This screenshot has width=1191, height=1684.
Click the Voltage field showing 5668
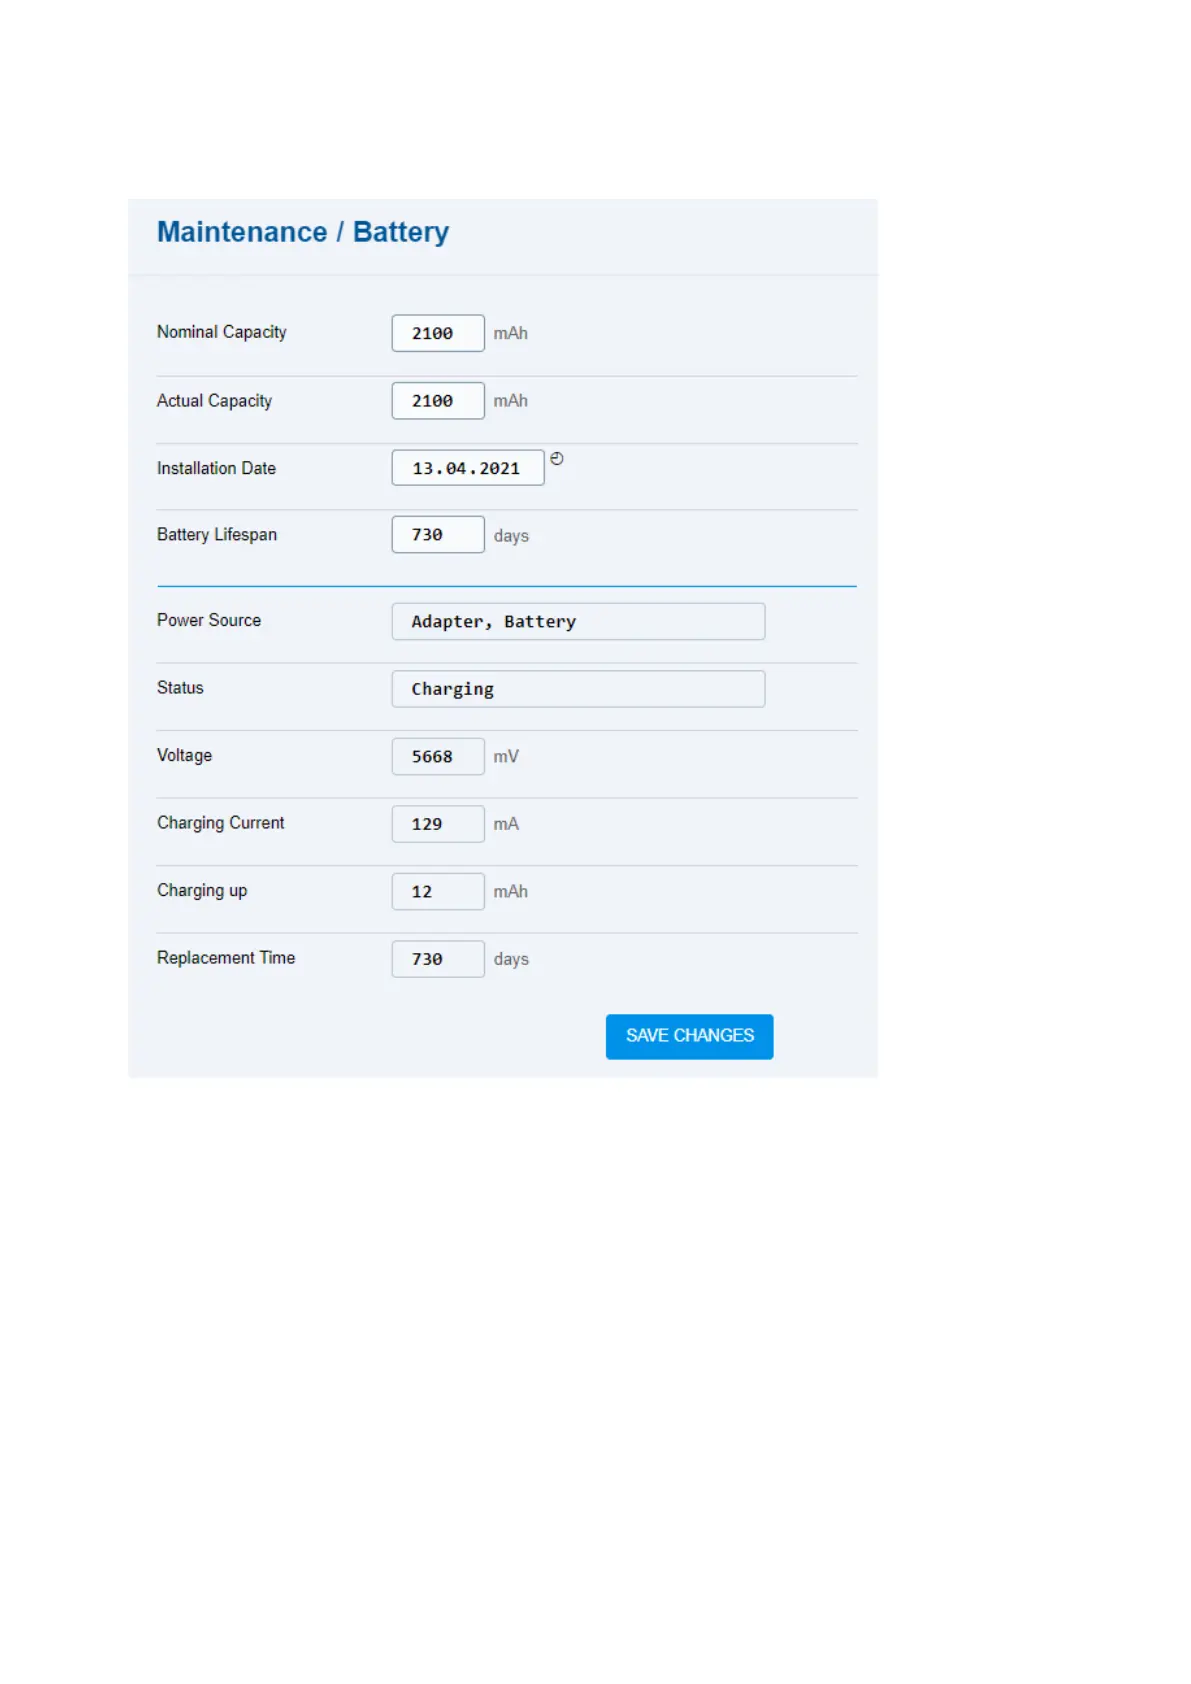click(x=438, y=756)
